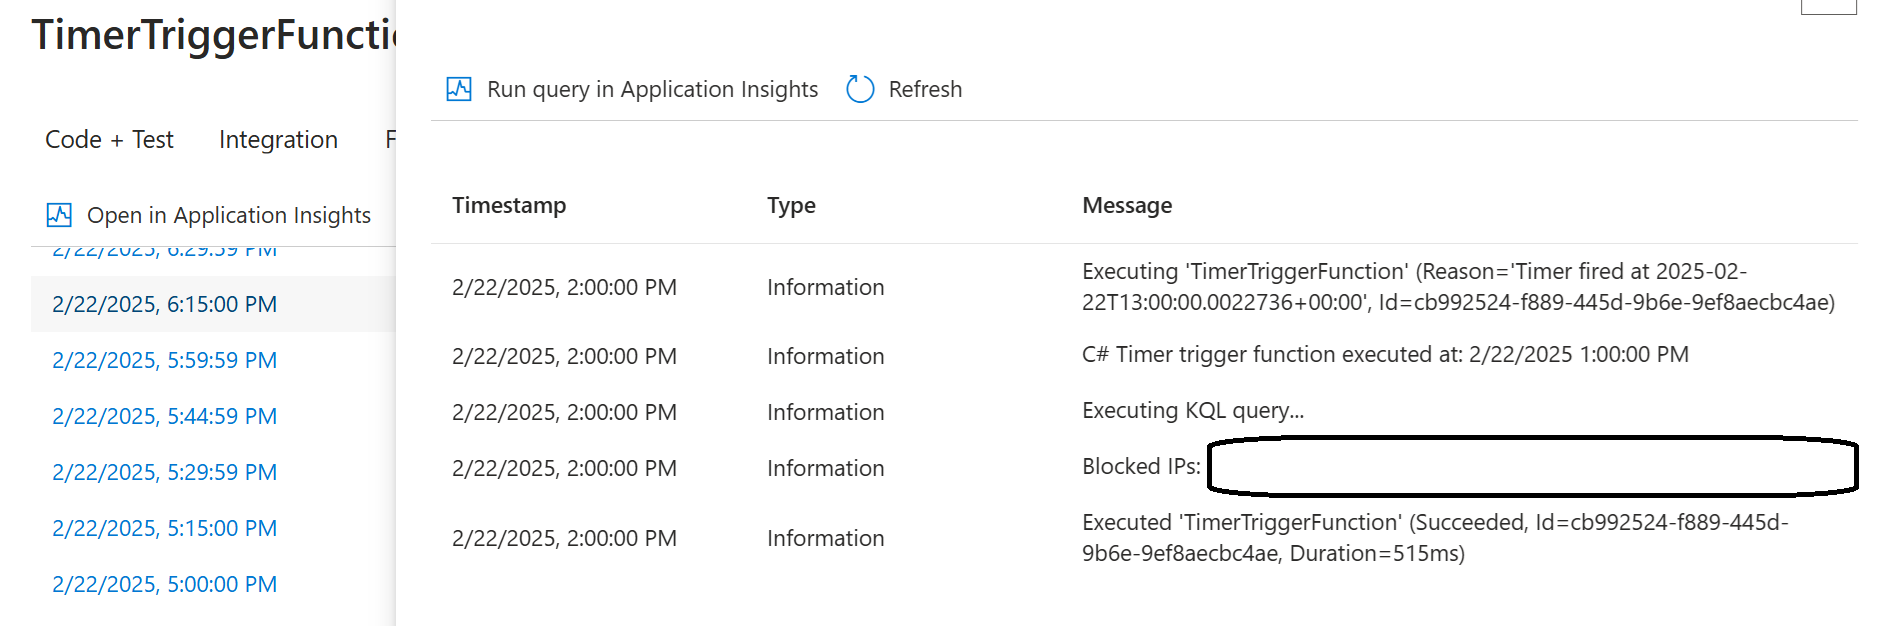Select the Executing 'TimerTriggerFunction' log message
The image size is (1885, 626).
click(x=1458, y=287)
